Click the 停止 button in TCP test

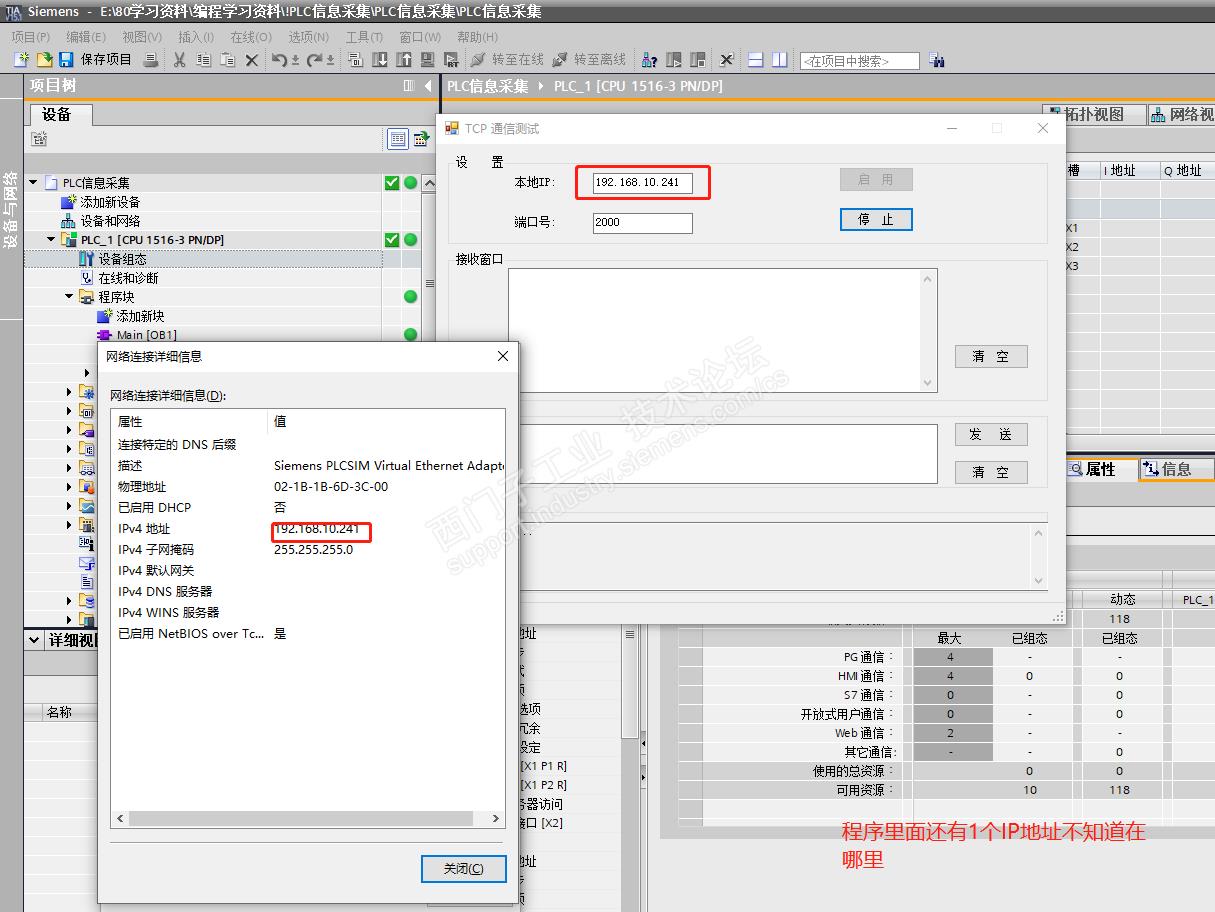click(876, 220)
